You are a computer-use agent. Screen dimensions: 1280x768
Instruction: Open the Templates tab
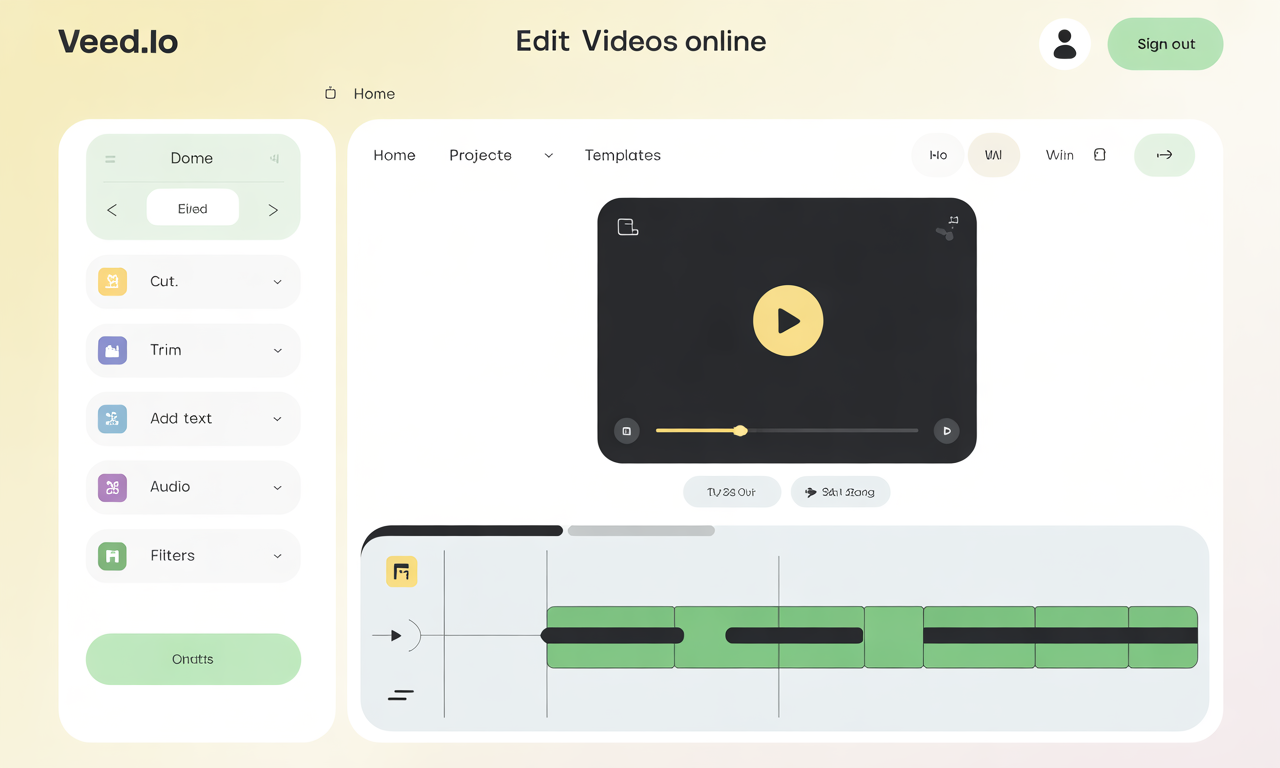[622, 155]
